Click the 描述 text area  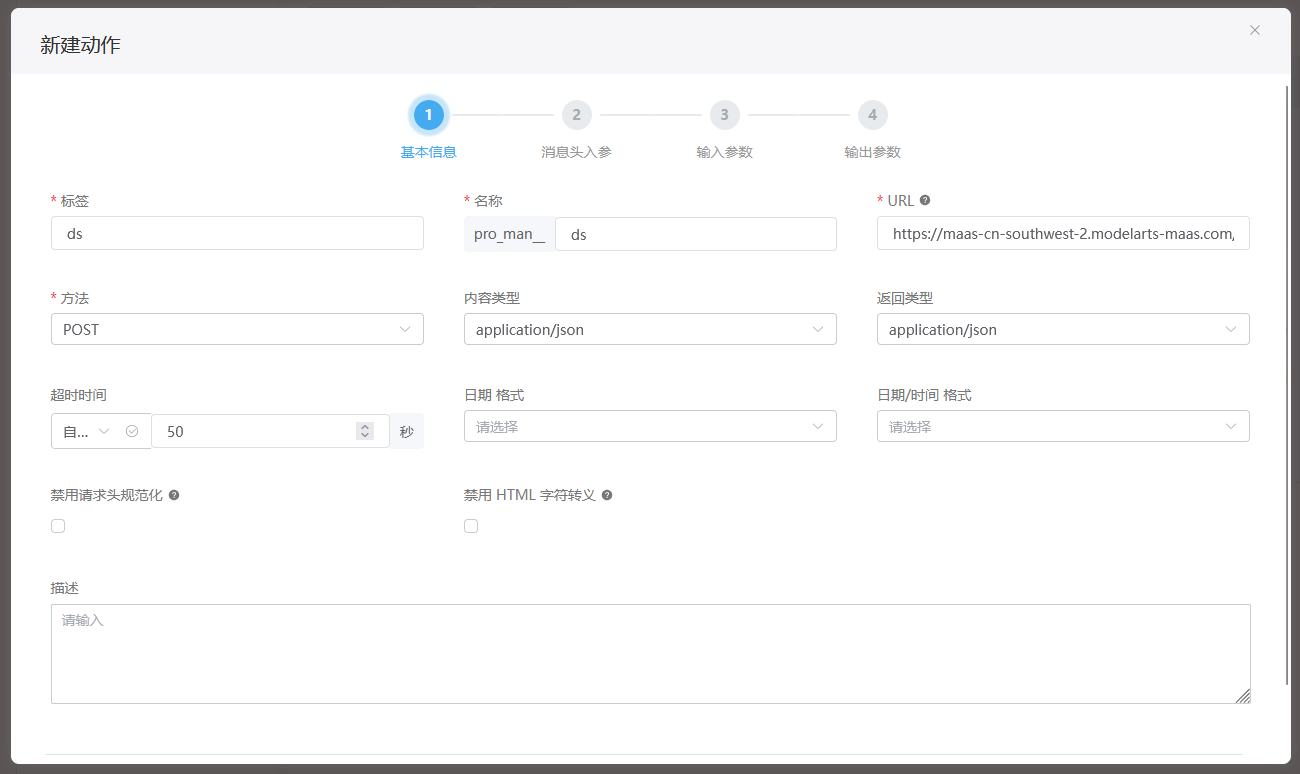click(650, 654)
